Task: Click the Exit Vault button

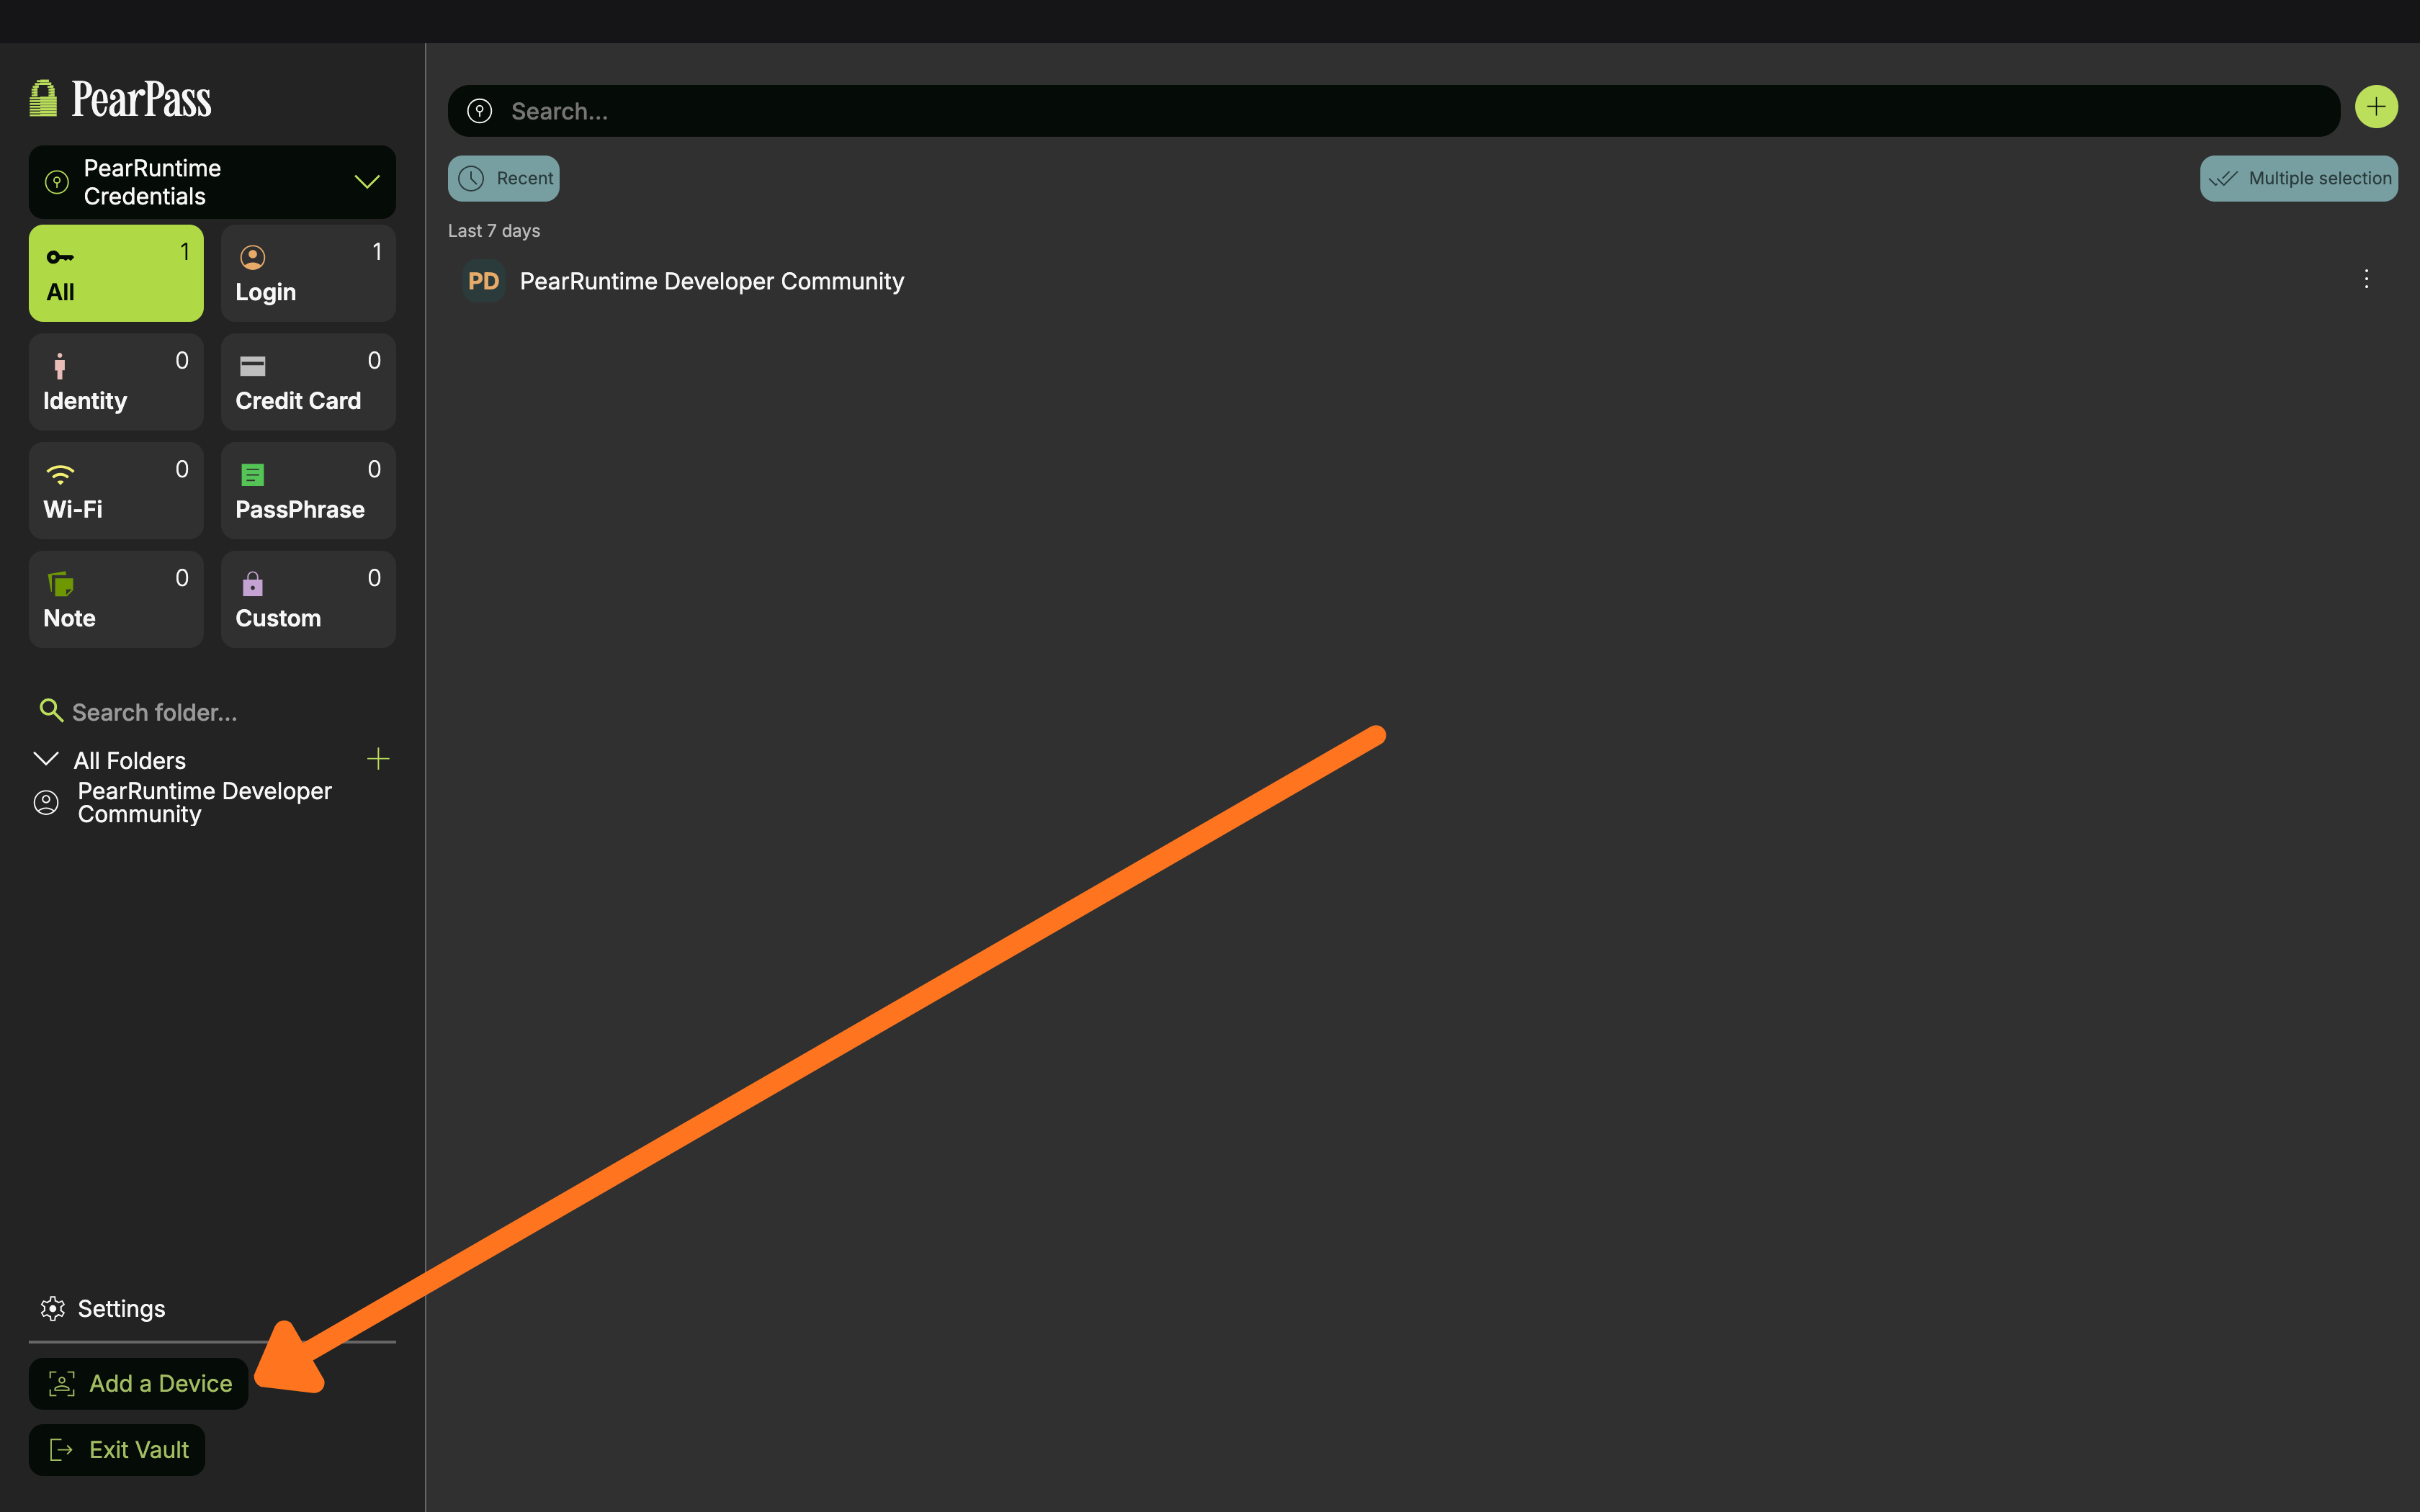Action: tap(117, 1449)
